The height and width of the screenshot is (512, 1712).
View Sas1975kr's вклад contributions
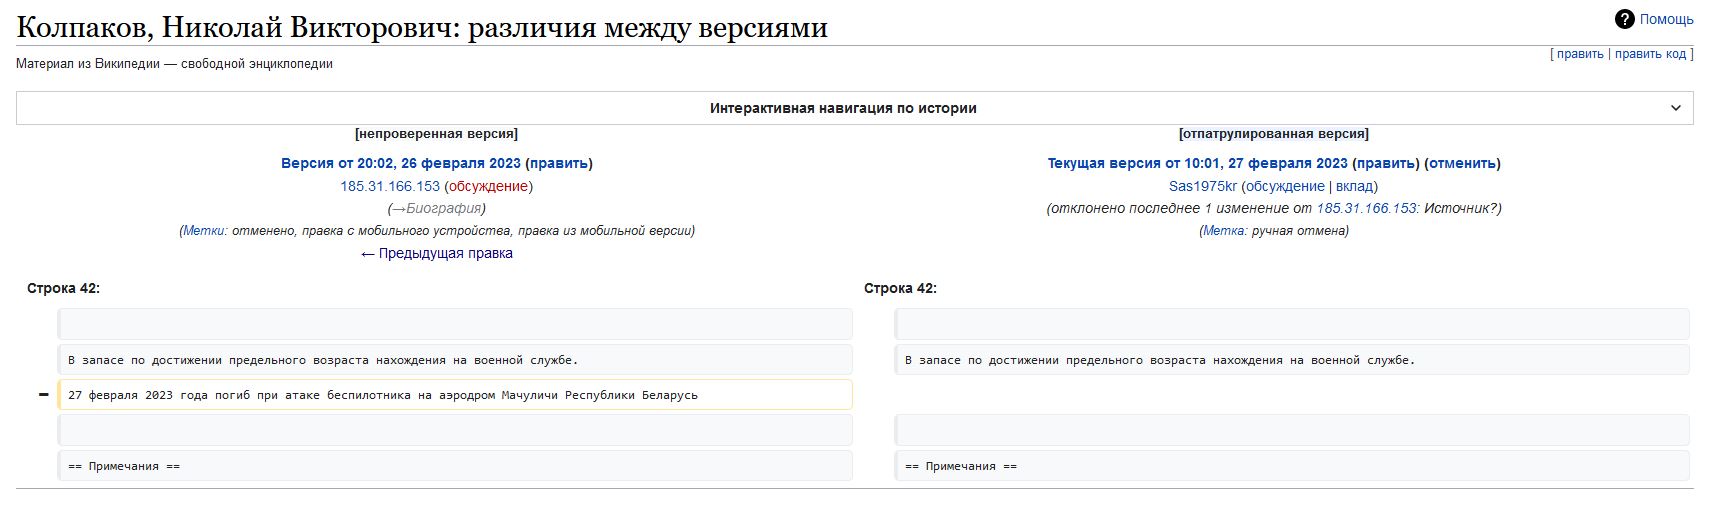[x=1354, y=186]
